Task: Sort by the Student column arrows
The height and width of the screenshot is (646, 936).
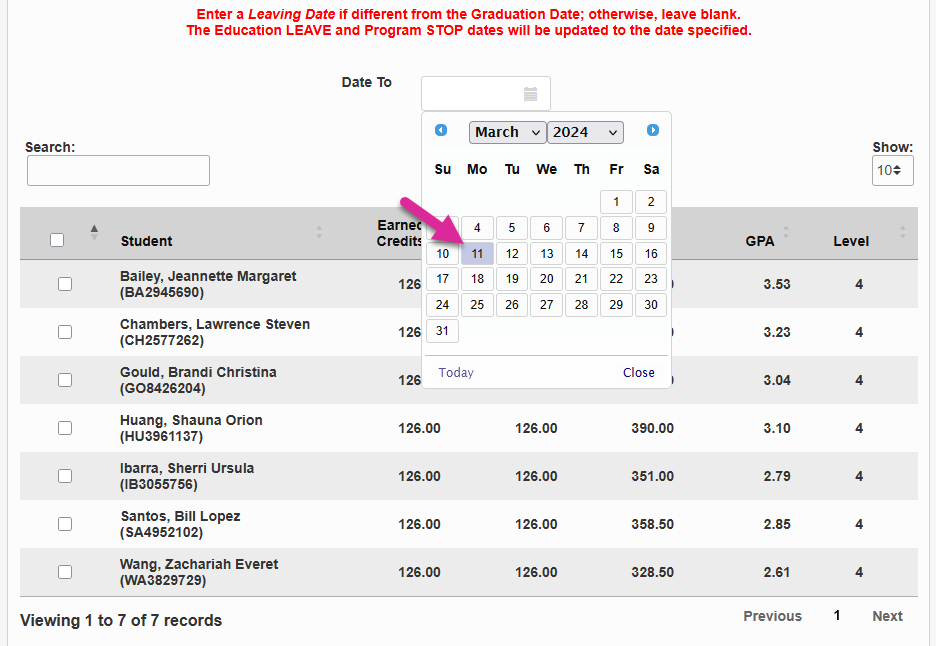Action: [319, 232]
